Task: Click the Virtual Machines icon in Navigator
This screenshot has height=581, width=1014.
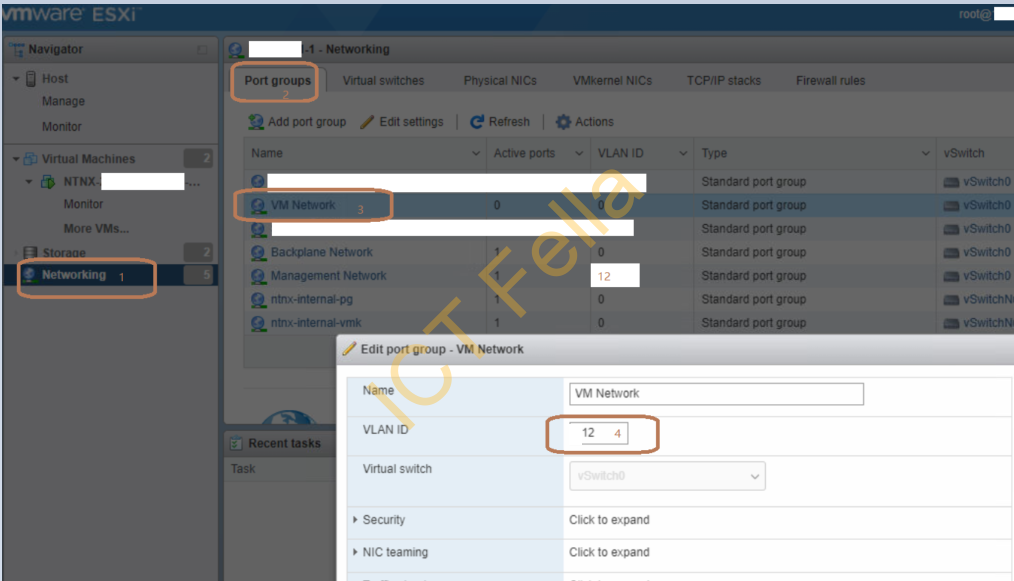Action: click(30, 159)
